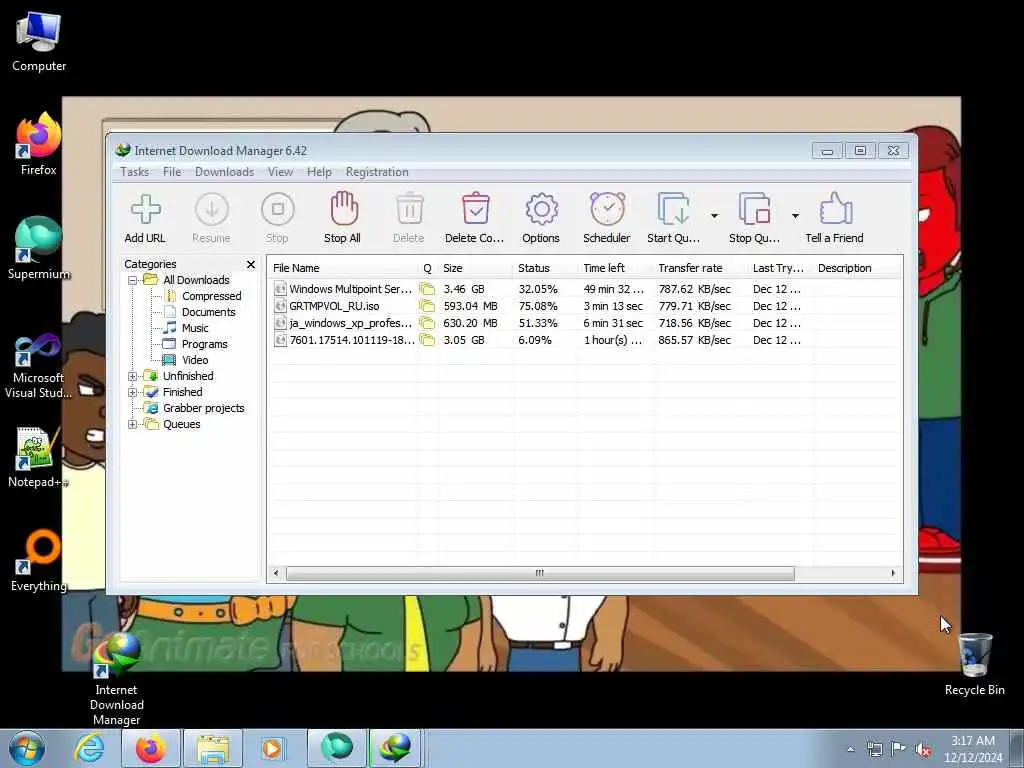Image resolution: width=1024 pixels, height=768 pixels.
Task: Open Microsoft Visual Studio desktop shortcut
Action: click(x=38, y=366)
